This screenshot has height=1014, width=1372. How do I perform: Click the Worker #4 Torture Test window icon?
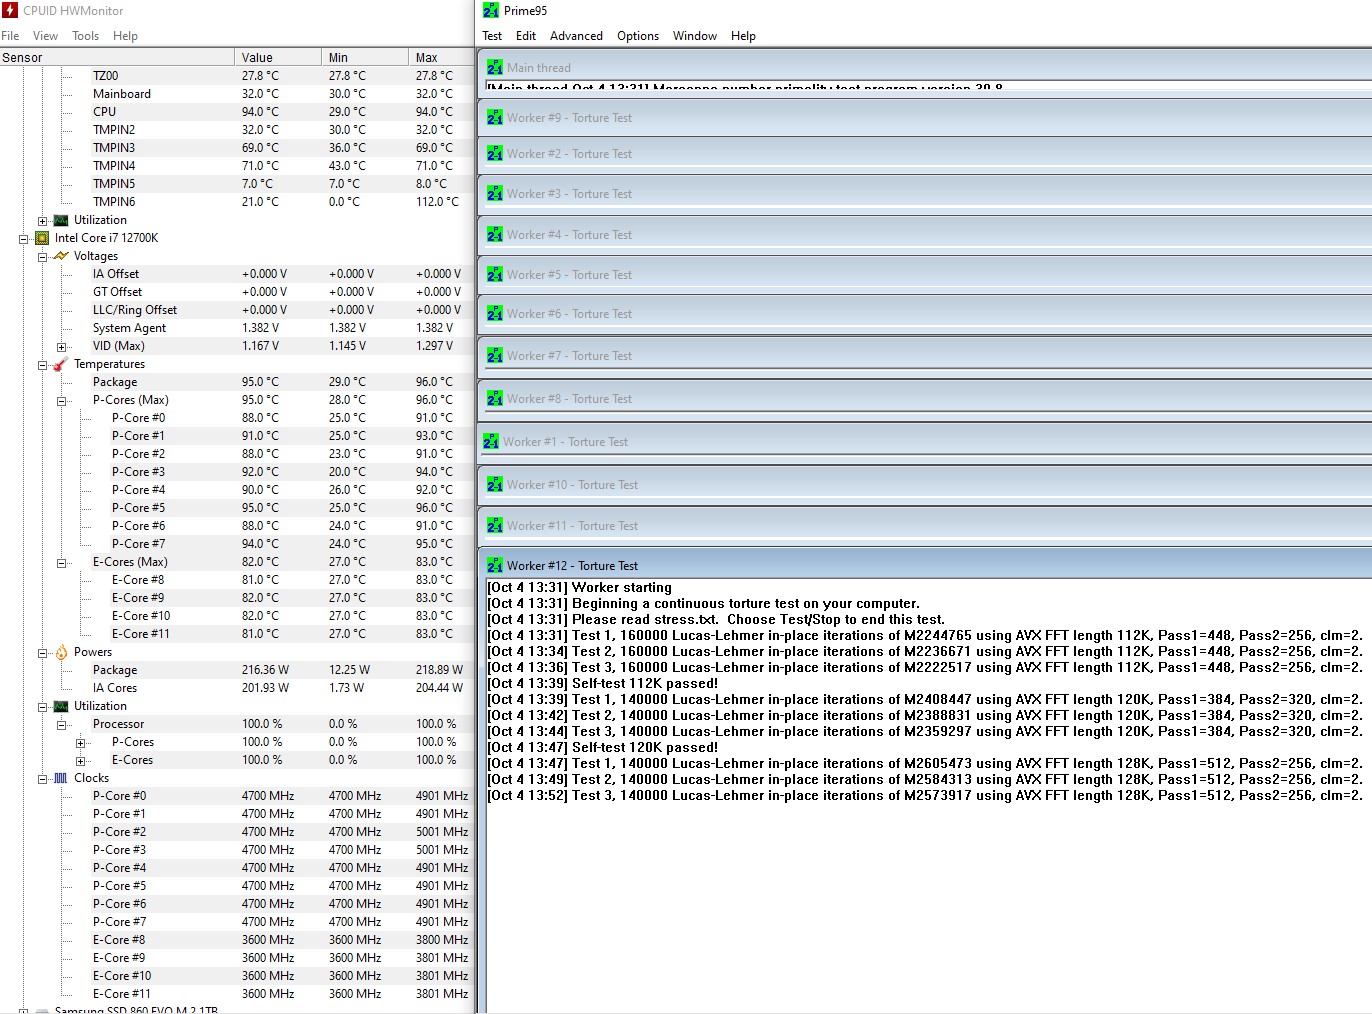point(495,234)
